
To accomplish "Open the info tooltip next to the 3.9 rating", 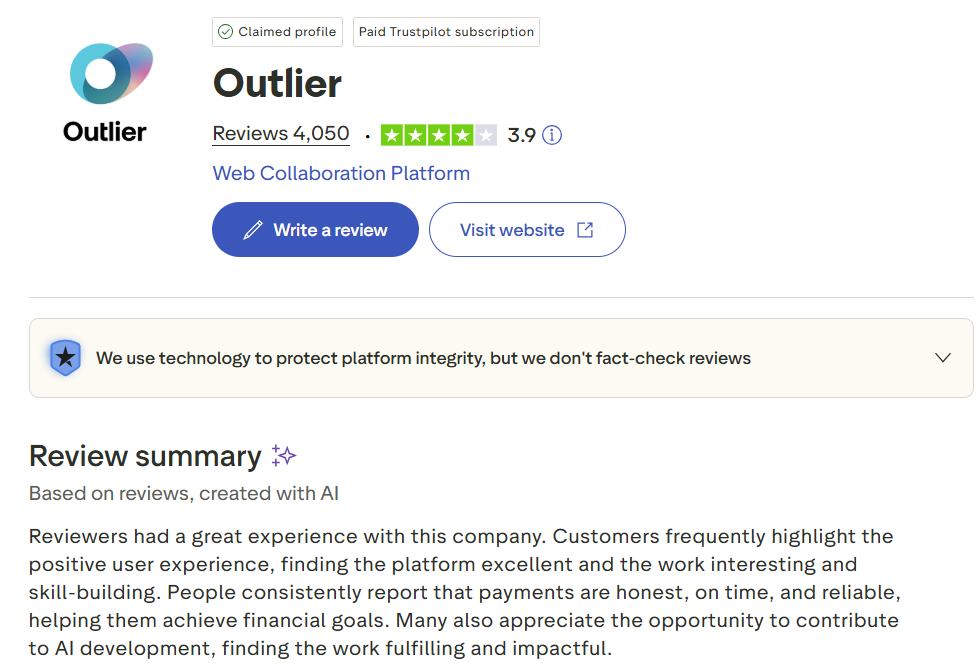I will coord(551,134).
